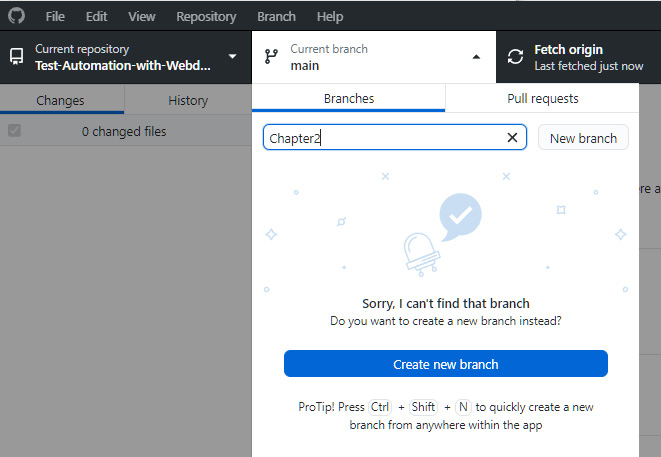Viewport: 661px width, 457px height.
Task: Clear the branch filter with the X icon
Action: [512, 137]
